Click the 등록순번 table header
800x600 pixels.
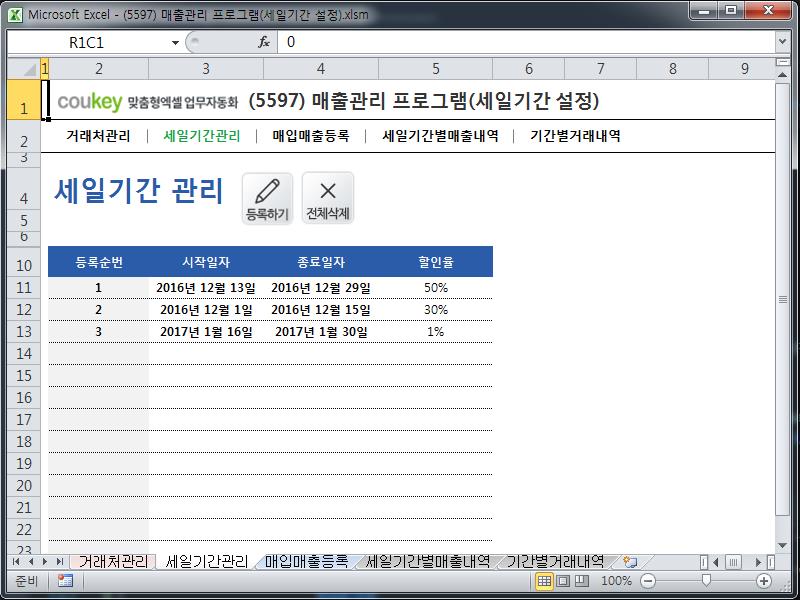(x=99, y=262)
